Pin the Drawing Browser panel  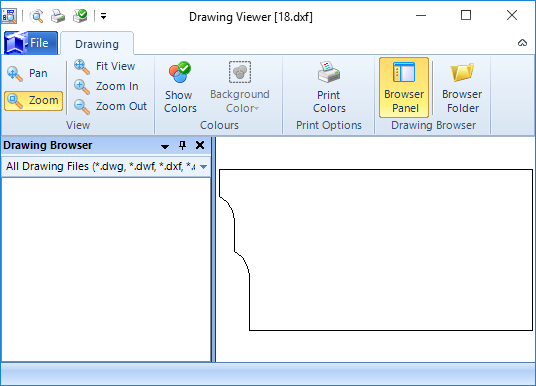(183, 145)
